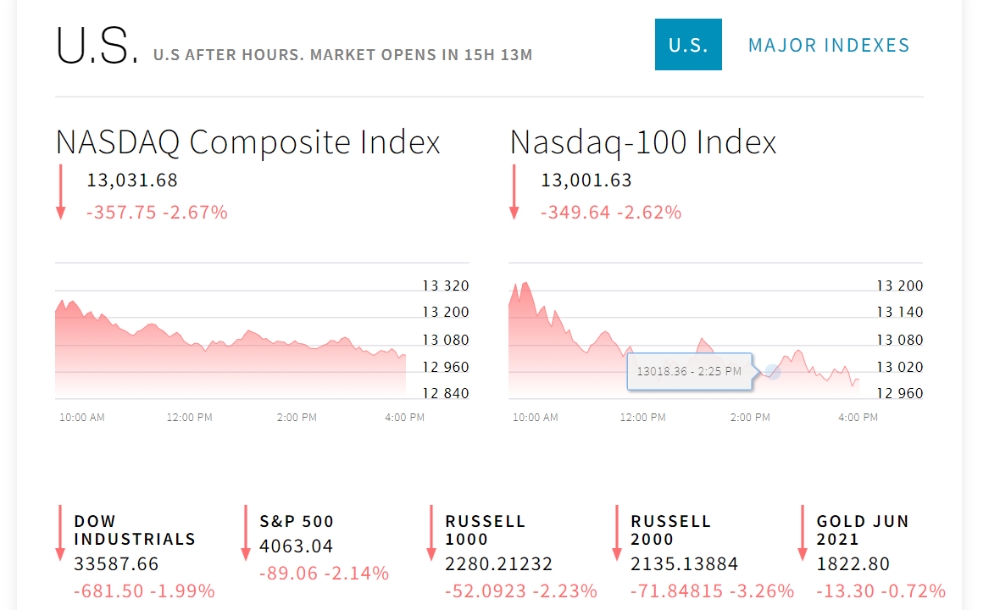The height and width of the screenshot is (610, 1000).
Task: Open the S&P 500 quote
Action: 296,521
